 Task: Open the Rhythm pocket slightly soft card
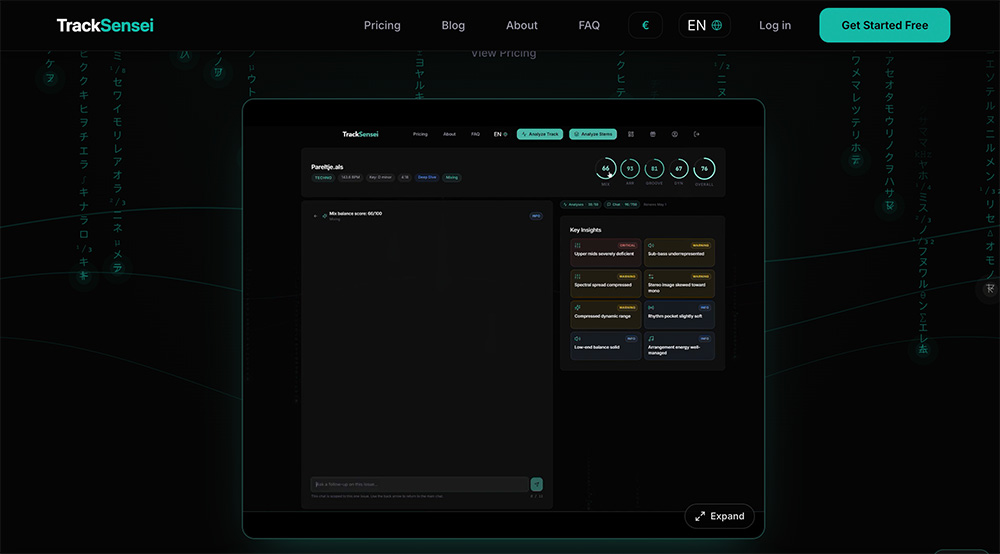point(679,315)
